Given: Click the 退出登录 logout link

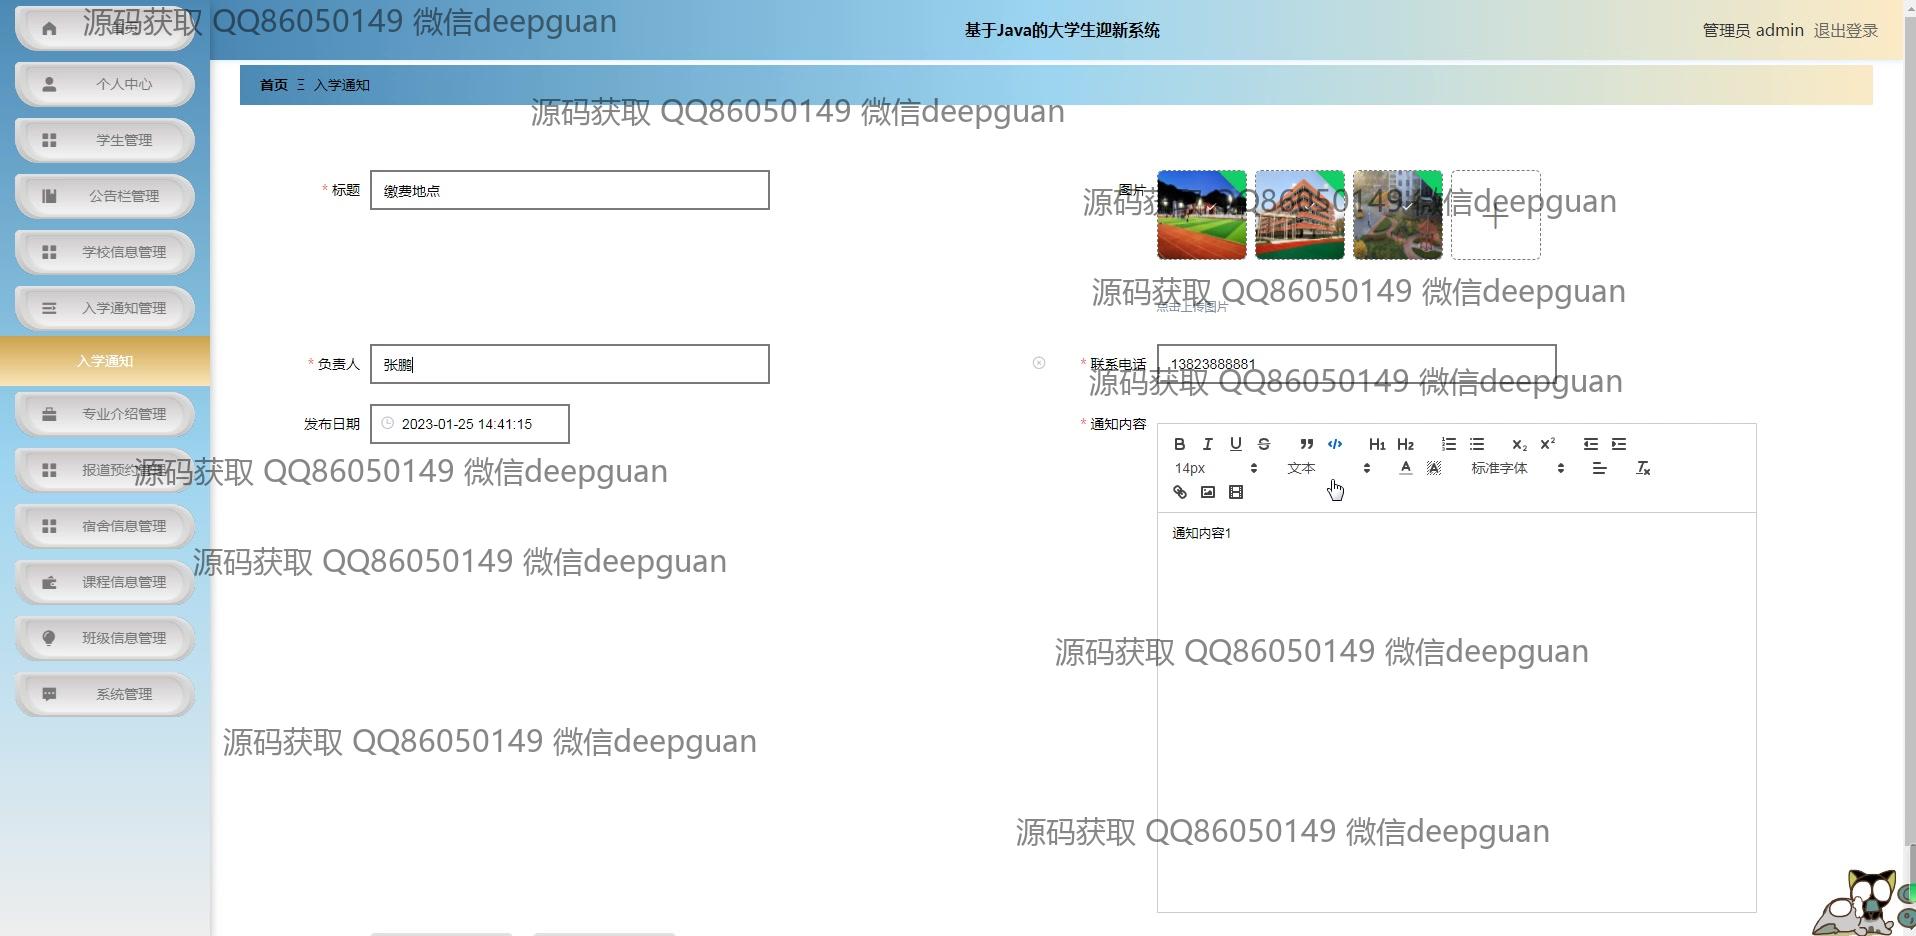Looking at the screenshot, I should [x=1845, y=30].
